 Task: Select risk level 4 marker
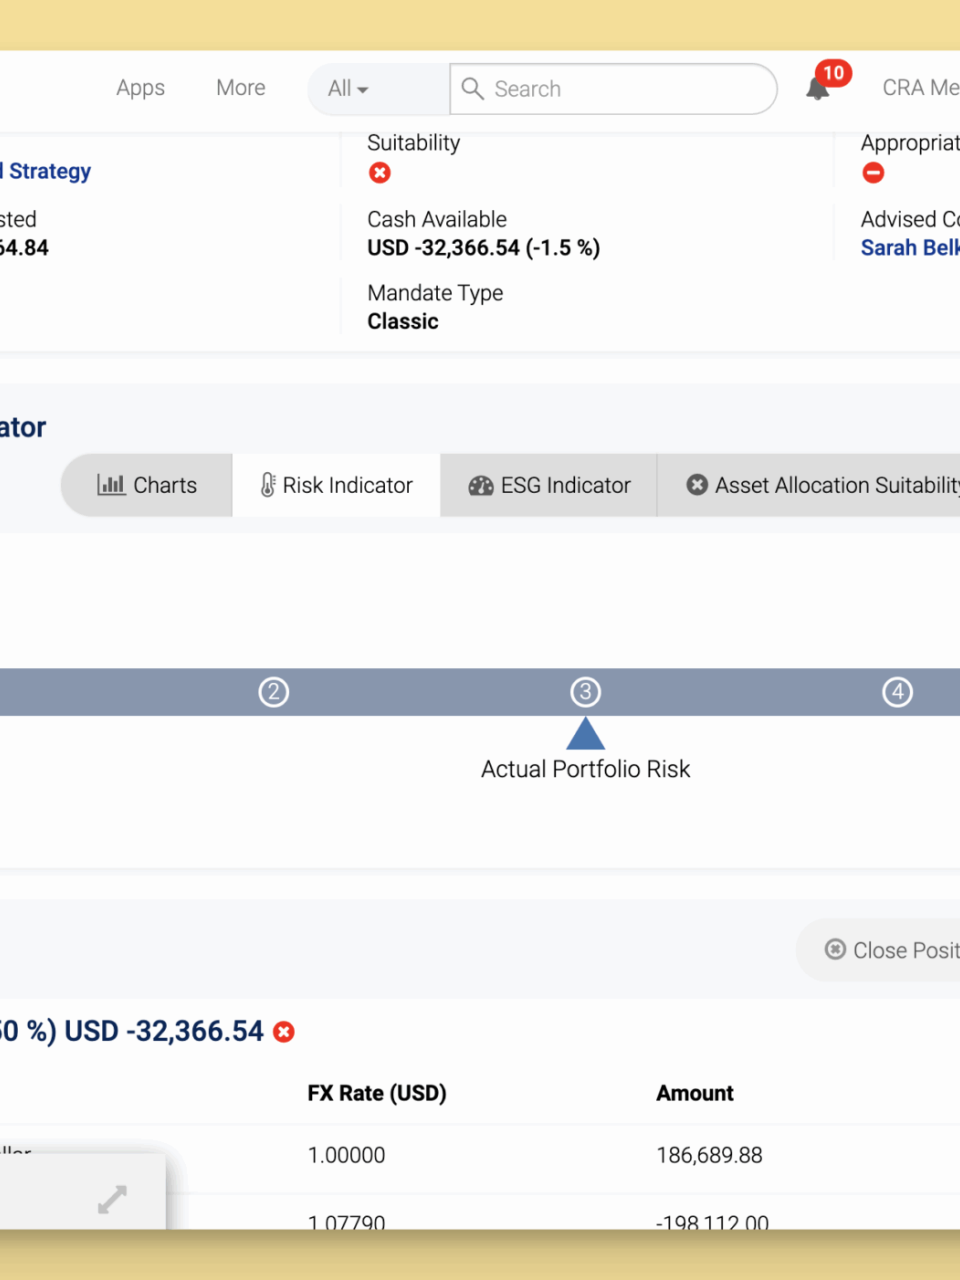click(x=897, y=692)
